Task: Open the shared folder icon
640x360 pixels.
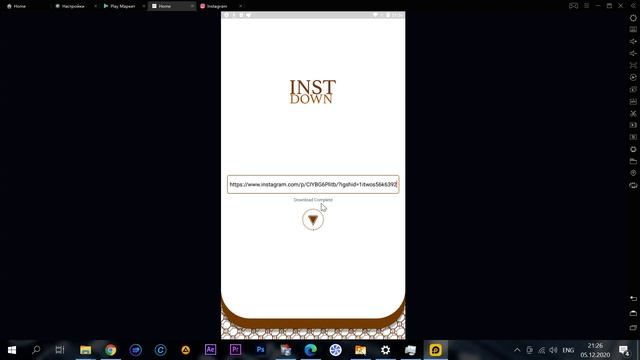Action: pos(633,161)
